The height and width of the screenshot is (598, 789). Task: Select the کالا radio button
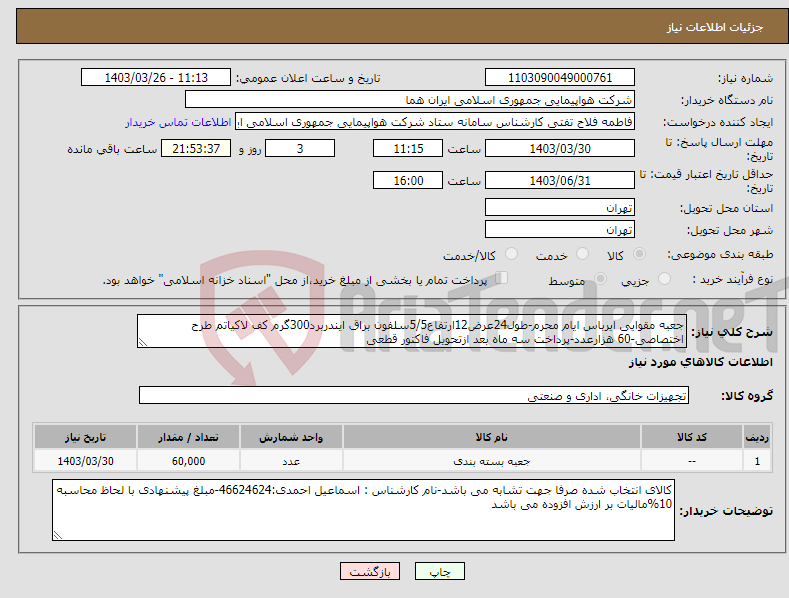[640, 254]
